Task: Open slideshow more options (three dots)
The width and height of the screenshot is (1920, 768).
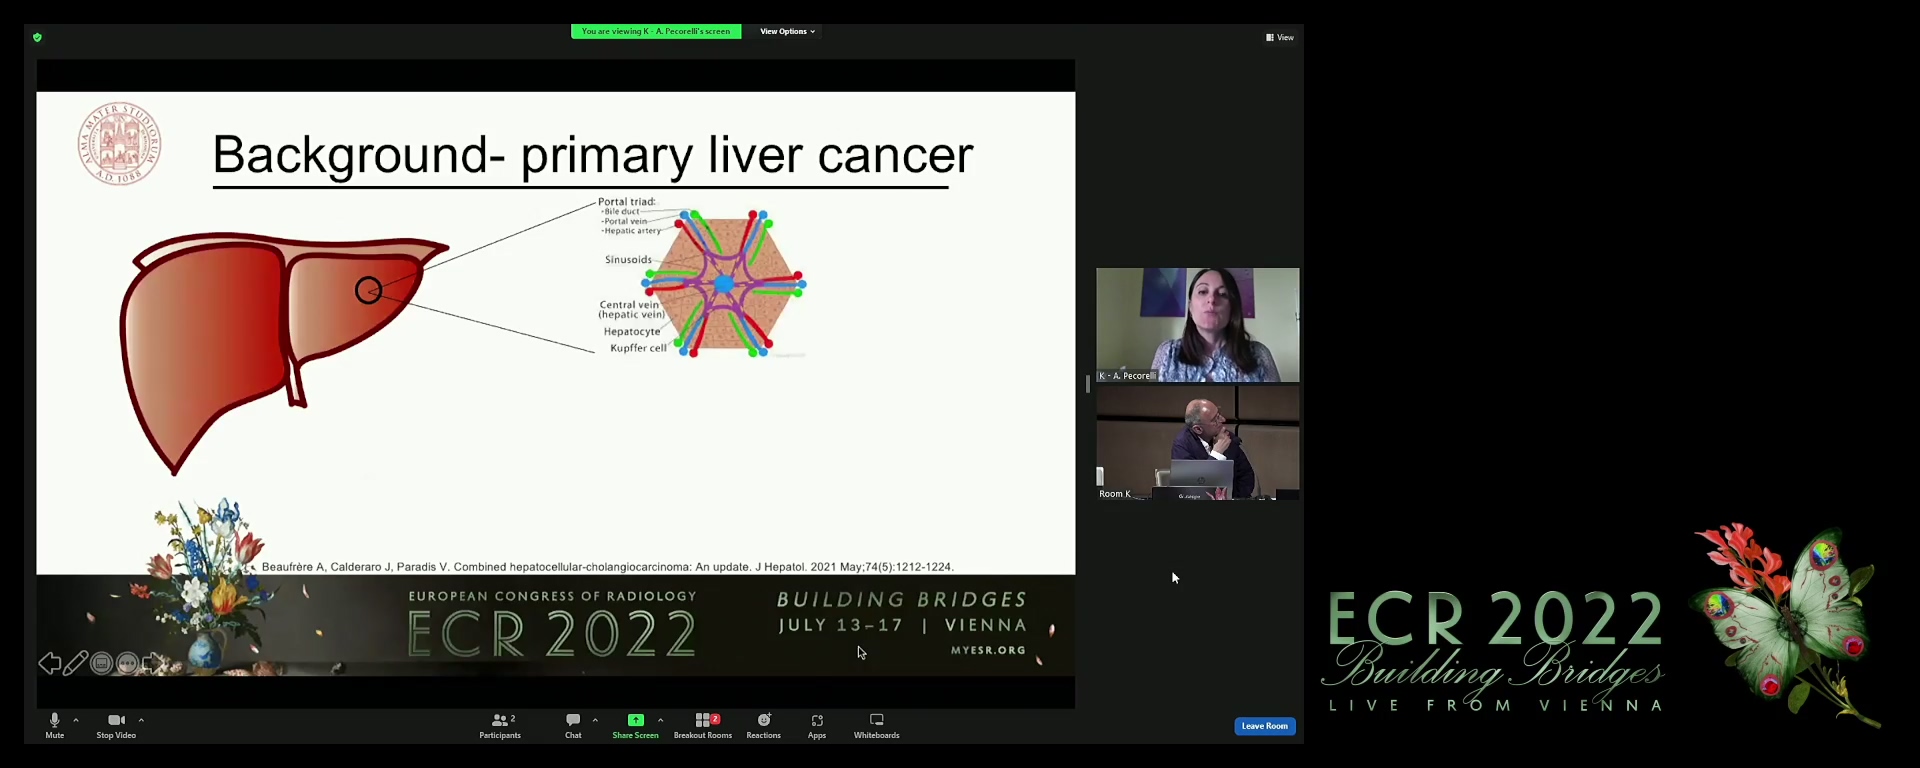Action: 127,663
